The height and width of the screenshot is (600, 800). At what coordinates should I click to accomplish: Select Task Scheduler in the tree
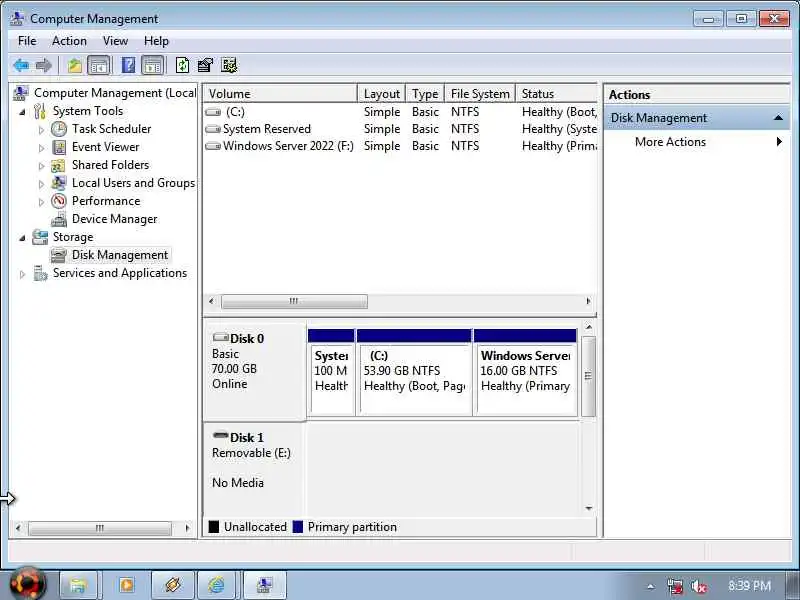(x=111, y=129)
